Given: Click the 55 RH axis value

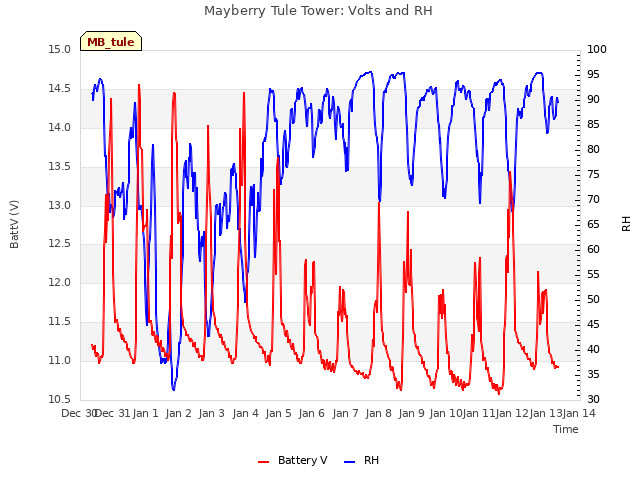Looking at the screenshot, I should tap(593, 274).
